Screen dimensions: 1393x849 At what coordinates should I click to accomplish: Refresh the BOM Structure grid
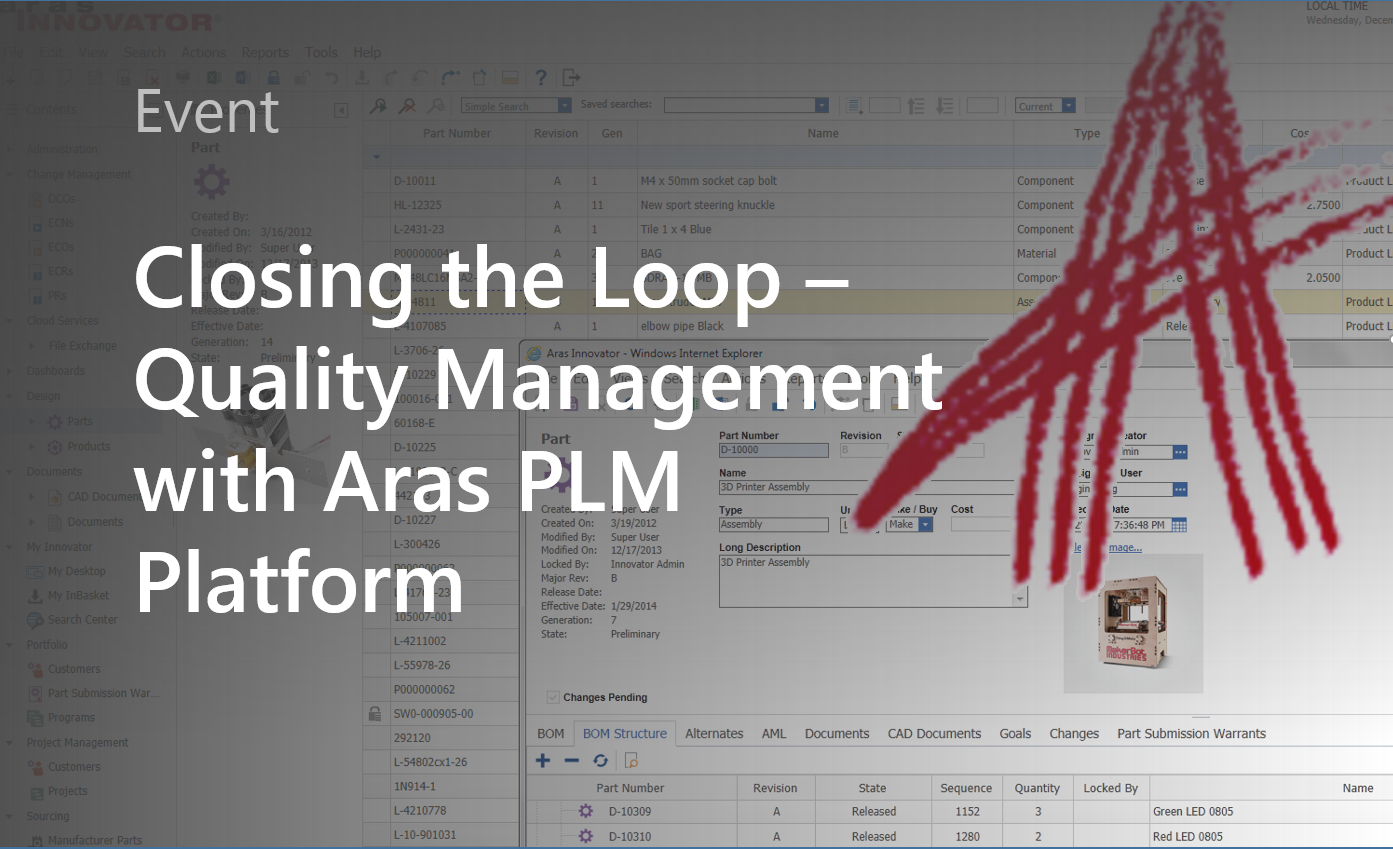click(601, 760)
